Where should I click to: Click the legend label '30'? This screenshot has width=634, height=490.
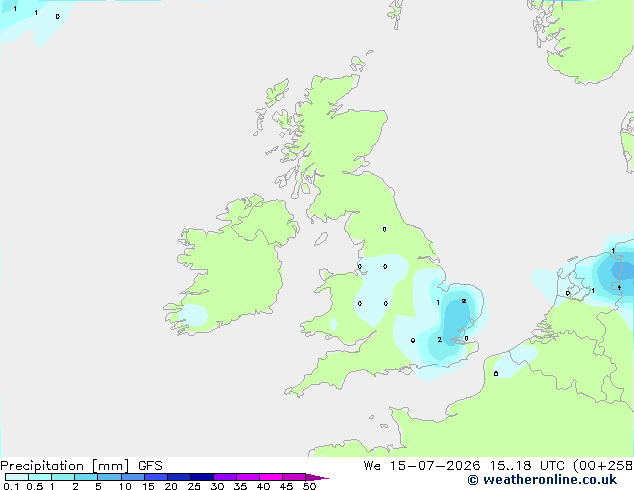(217, 486)
